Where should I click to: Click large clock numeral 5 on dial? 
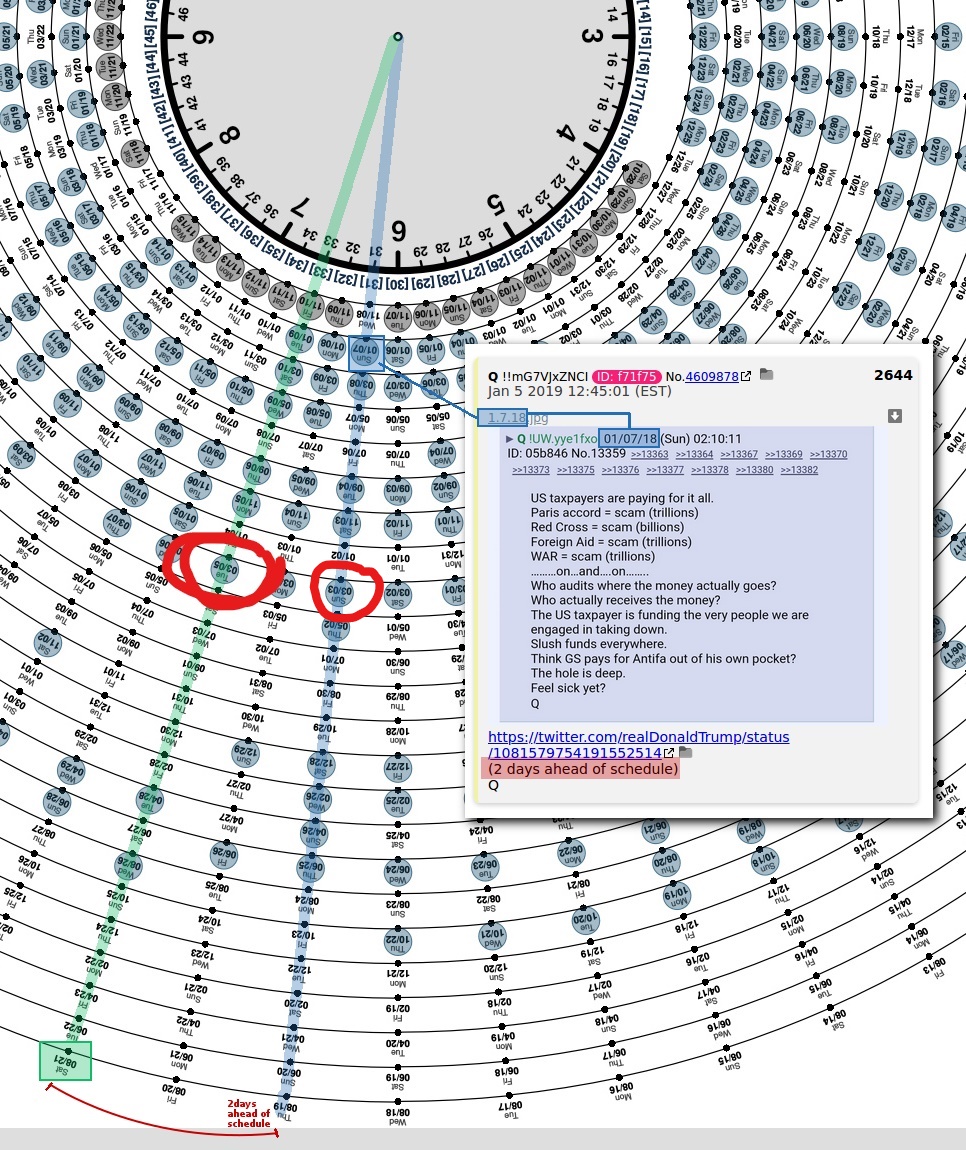click(497, 205)
